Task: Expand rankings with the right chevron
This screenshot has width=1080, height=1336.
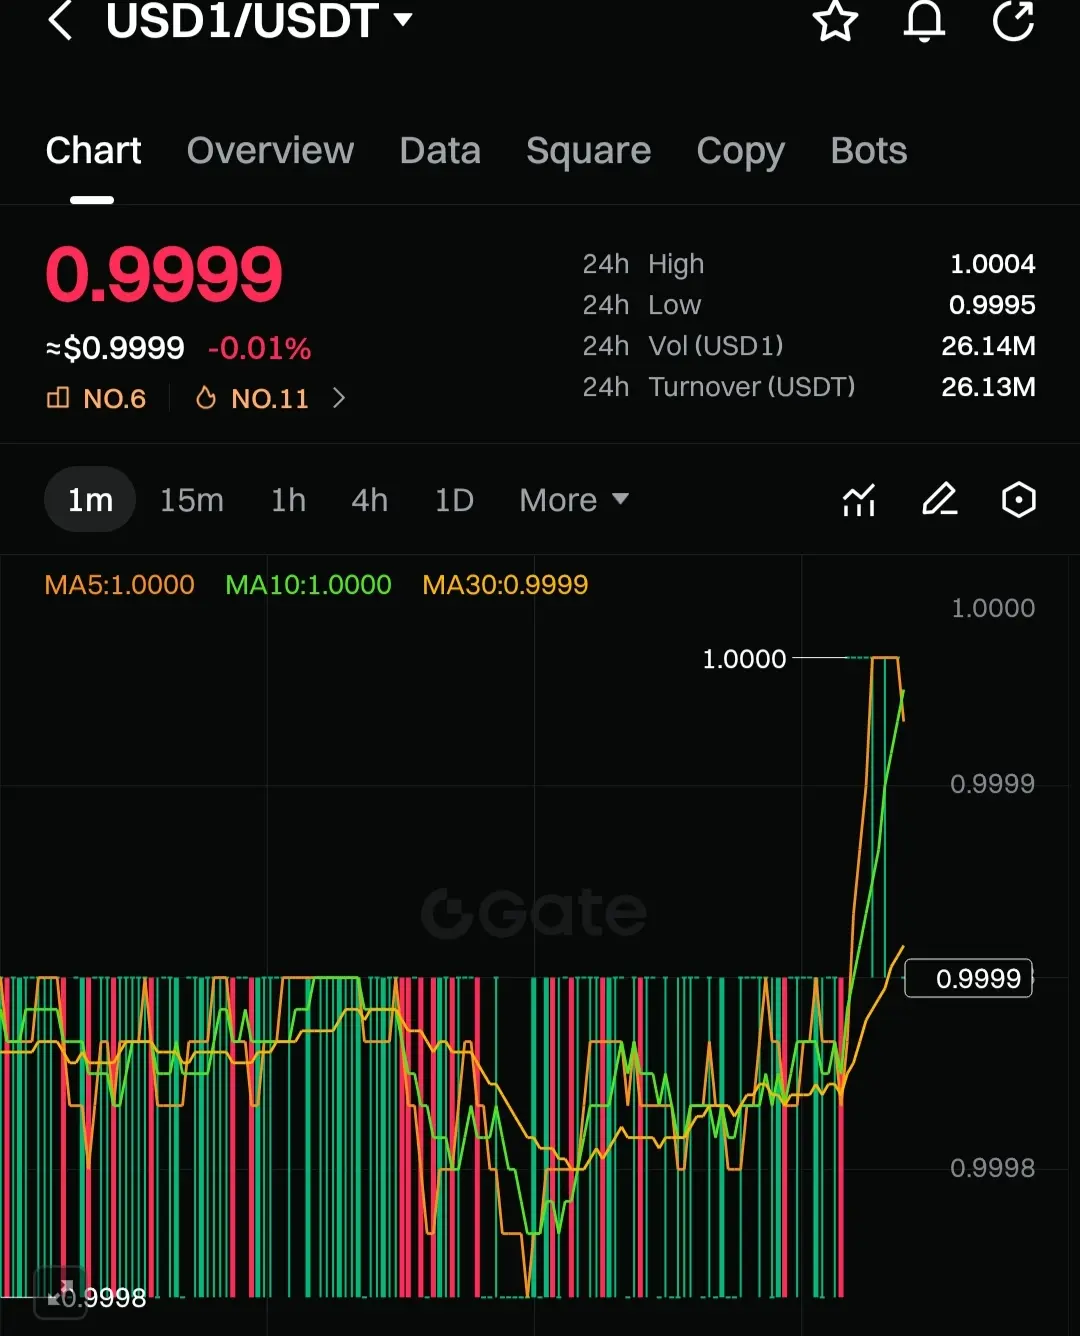Action: [339, 398]
